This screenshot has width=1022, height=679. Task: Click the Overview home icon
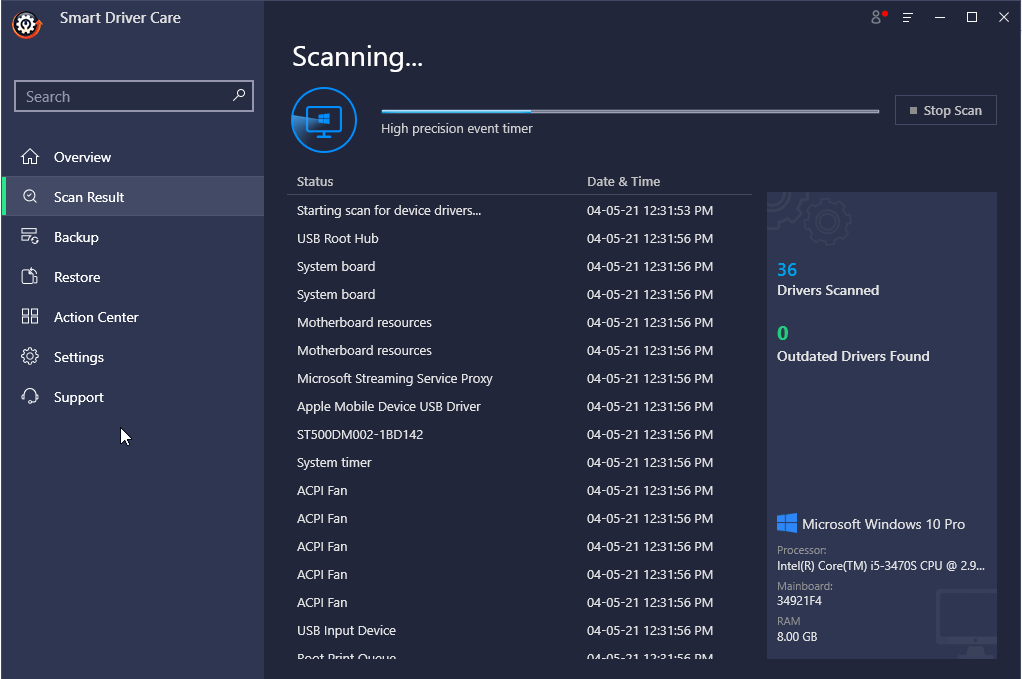click(30, 157)
